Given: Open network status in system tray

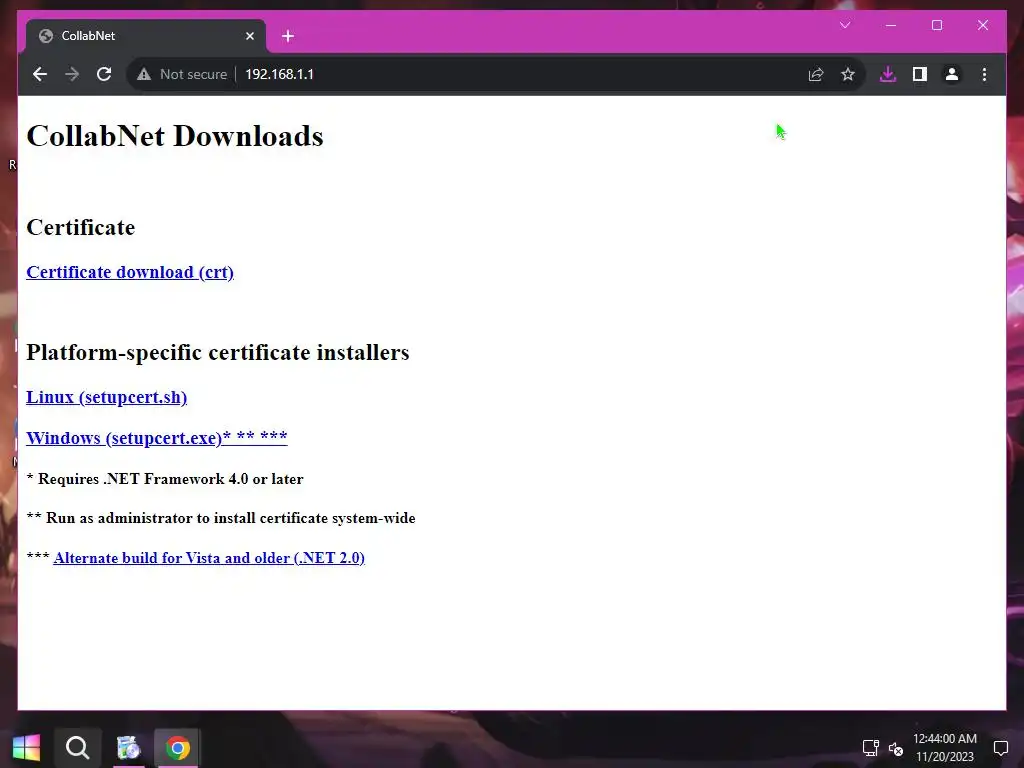Looking at the screenshot, I should [871, 748].
